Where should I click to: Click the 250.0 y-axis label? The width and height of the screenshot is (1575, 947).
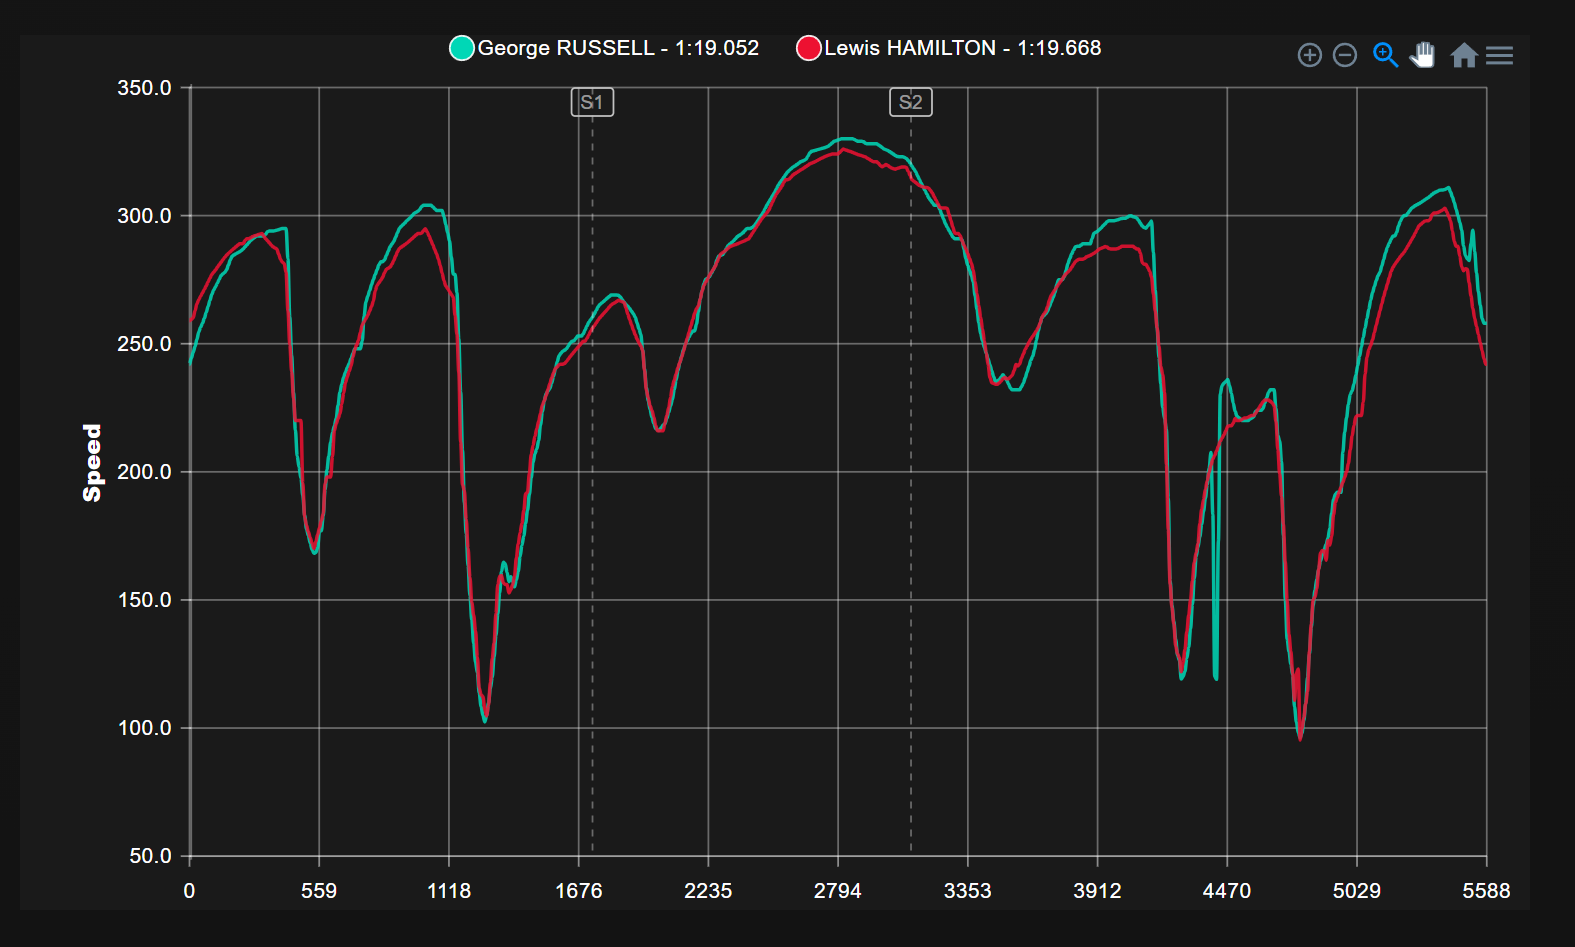[145, 344]
